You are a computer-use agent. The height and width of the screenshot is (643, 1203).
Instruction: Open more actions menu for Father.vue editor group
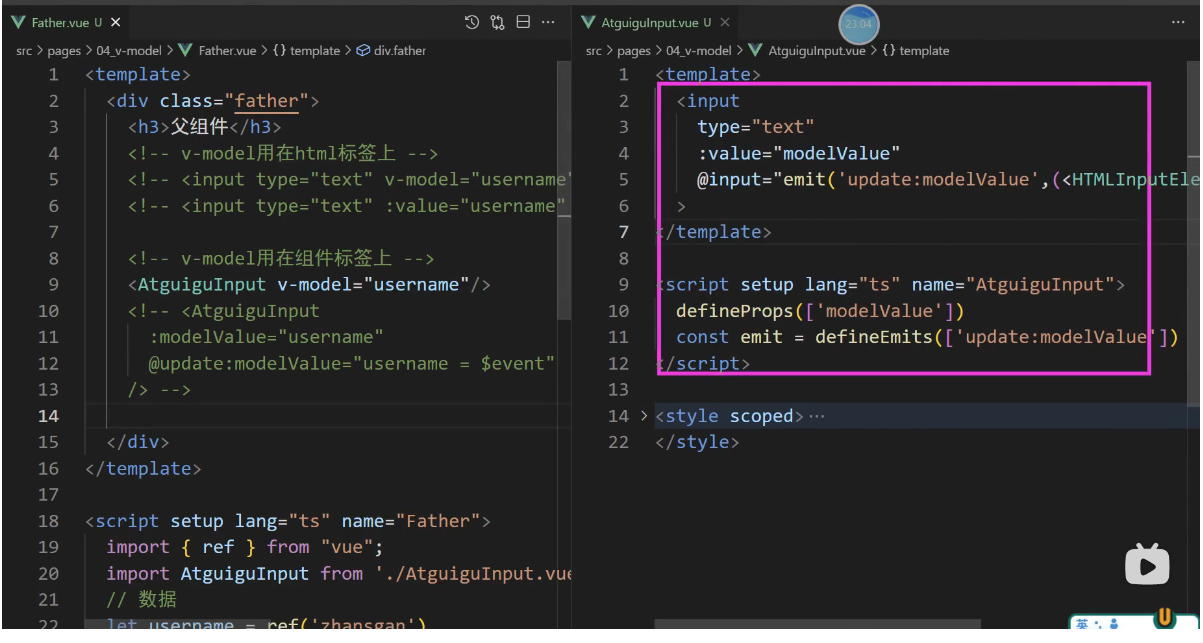pos(548,22)
